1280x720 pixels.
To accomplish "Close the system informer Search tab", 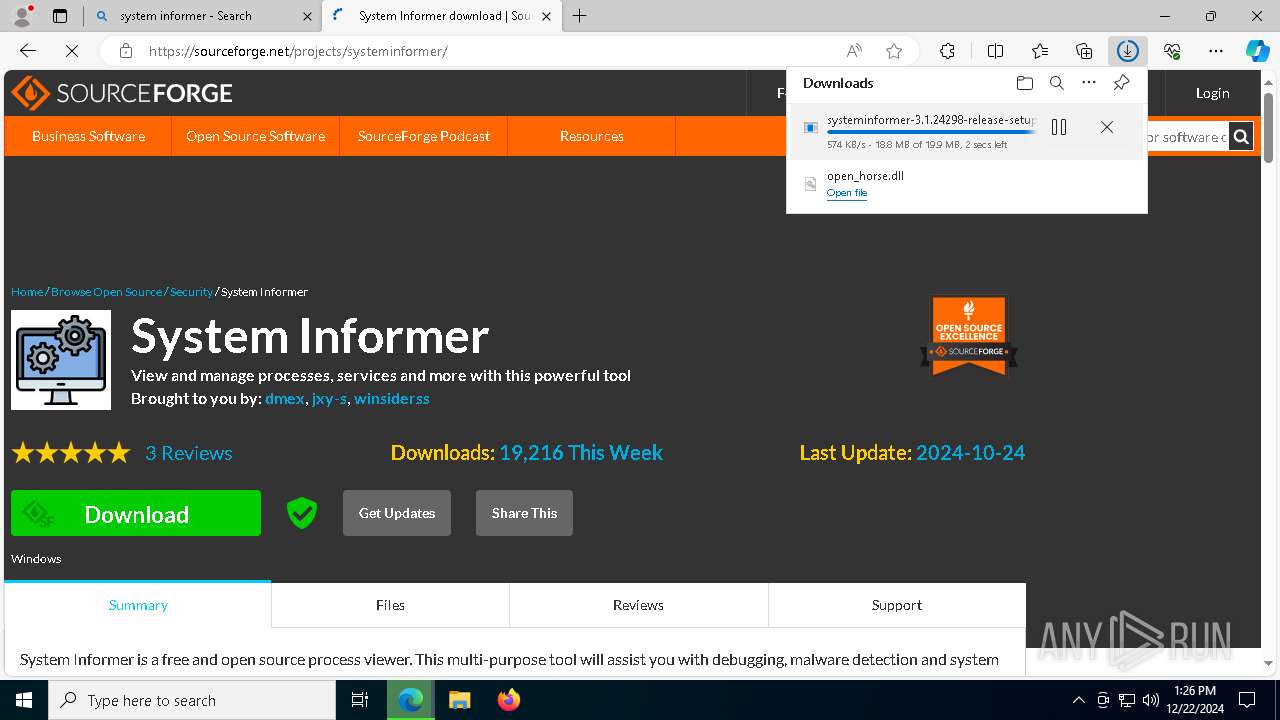I will [x=307, y=16].
